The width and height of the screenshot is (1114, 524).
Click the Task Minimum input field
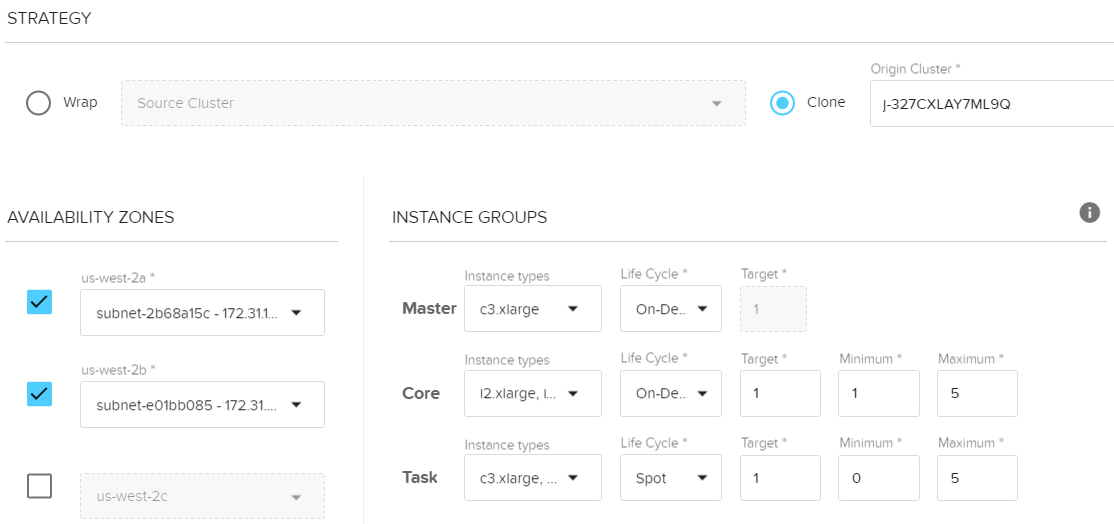pos(879,478)
